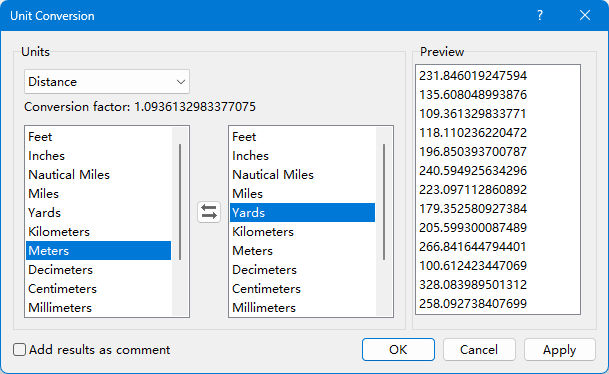The height and width of the screenshot is (374, 609).
Task: Select Centimeters in the source units list
Action: pos(99,289)
